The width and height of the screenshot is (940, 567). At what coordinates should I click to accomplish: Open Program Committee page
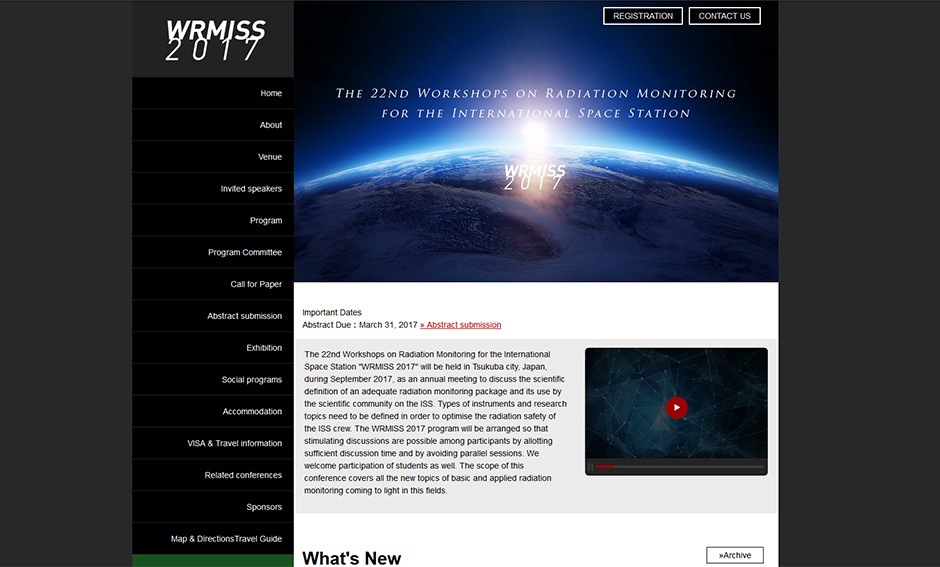[213, 252]
